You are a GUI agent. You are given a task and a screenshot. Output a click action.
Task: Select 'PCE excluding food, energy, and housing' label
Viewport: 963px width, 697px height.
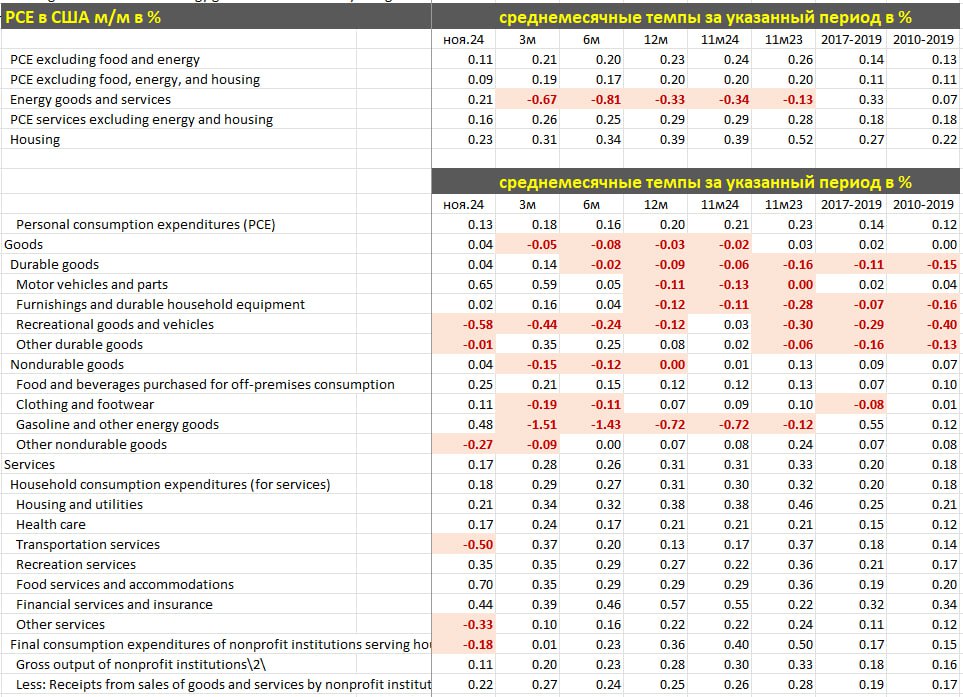(x=135, y=80)
